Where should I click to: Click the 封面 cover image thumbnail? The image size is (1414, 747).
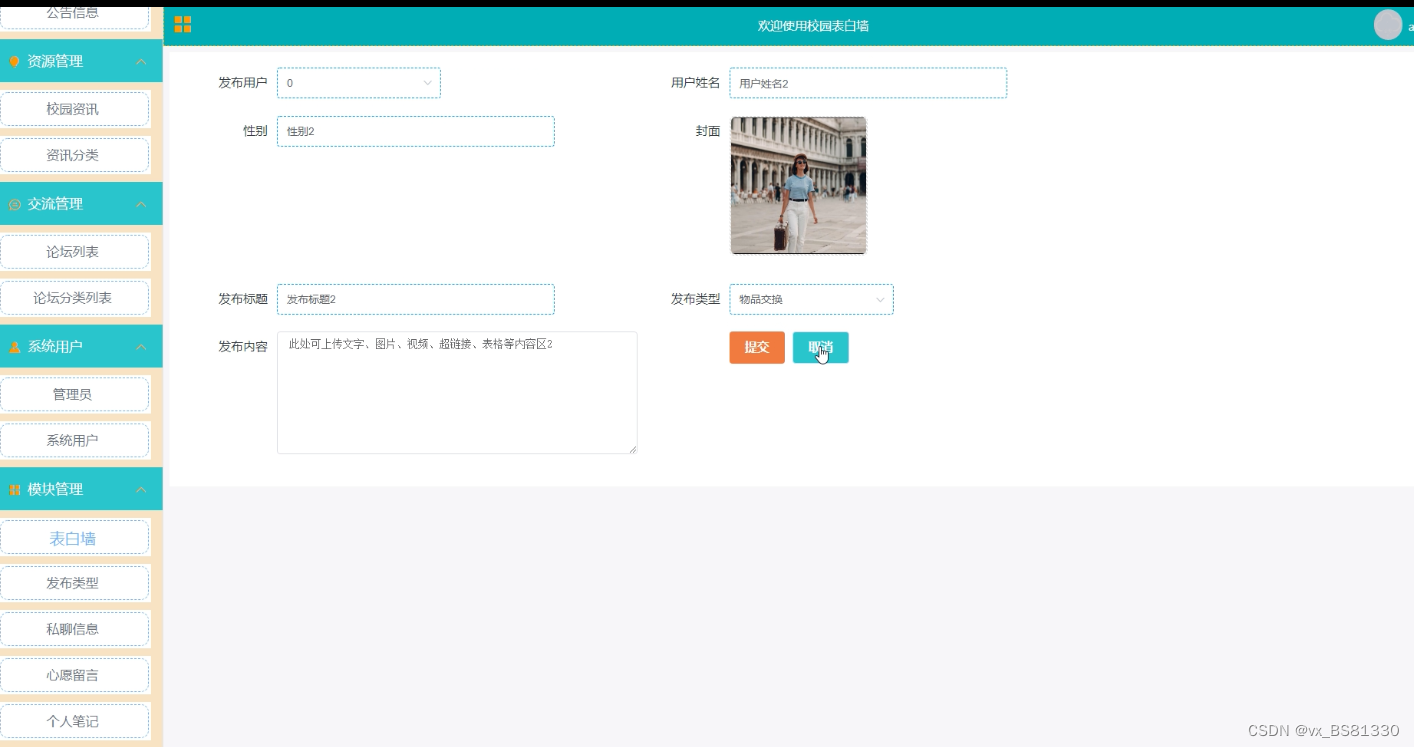point(798,185)
